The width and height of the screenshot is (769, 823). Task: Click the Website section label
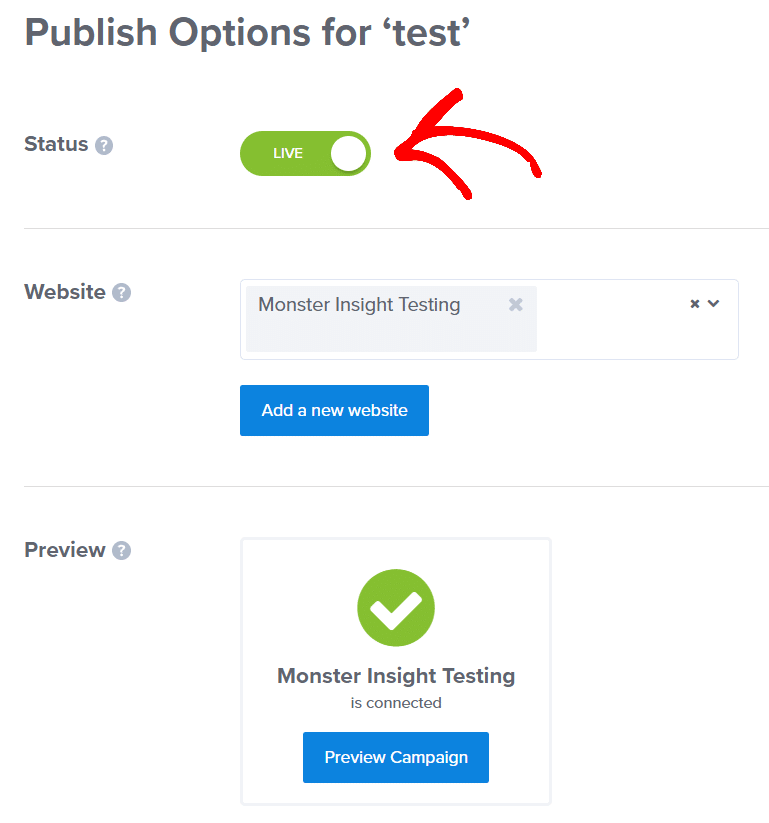pyautogui.click(x=65, y=292)
